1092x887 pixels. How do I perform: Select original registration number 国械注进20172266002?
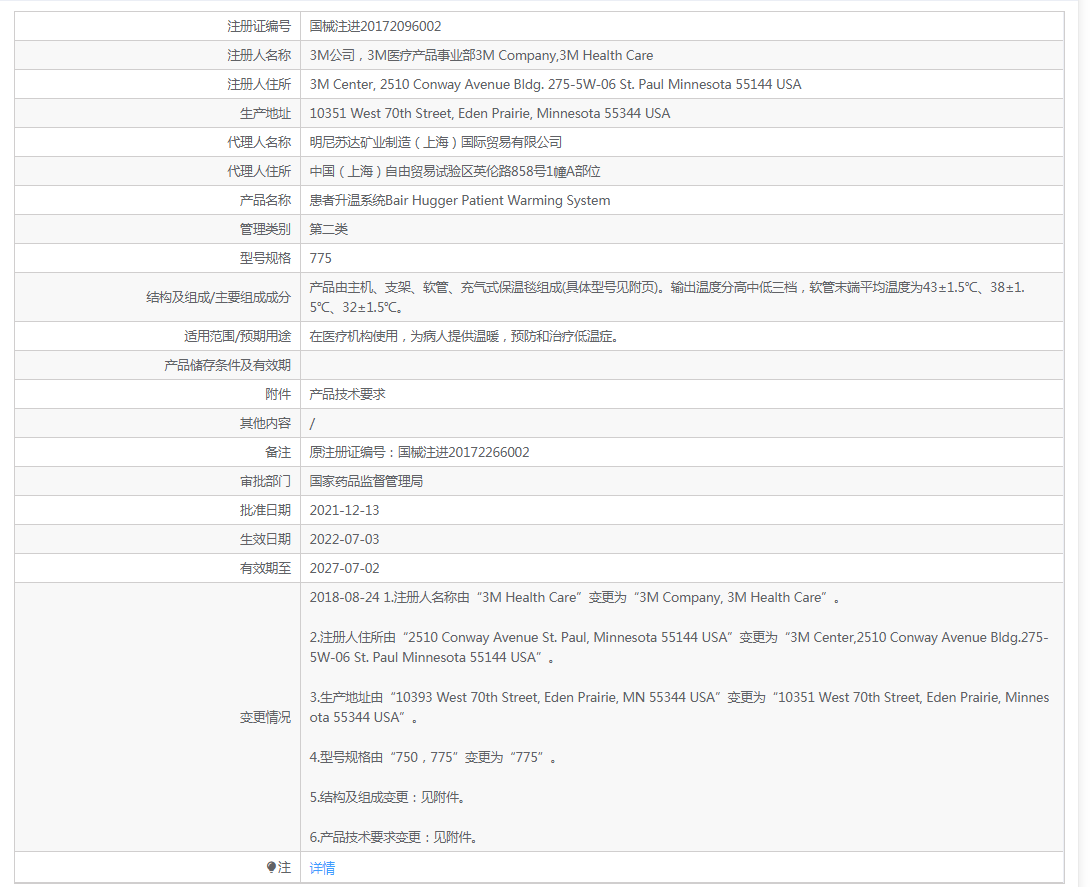point(463,453)
